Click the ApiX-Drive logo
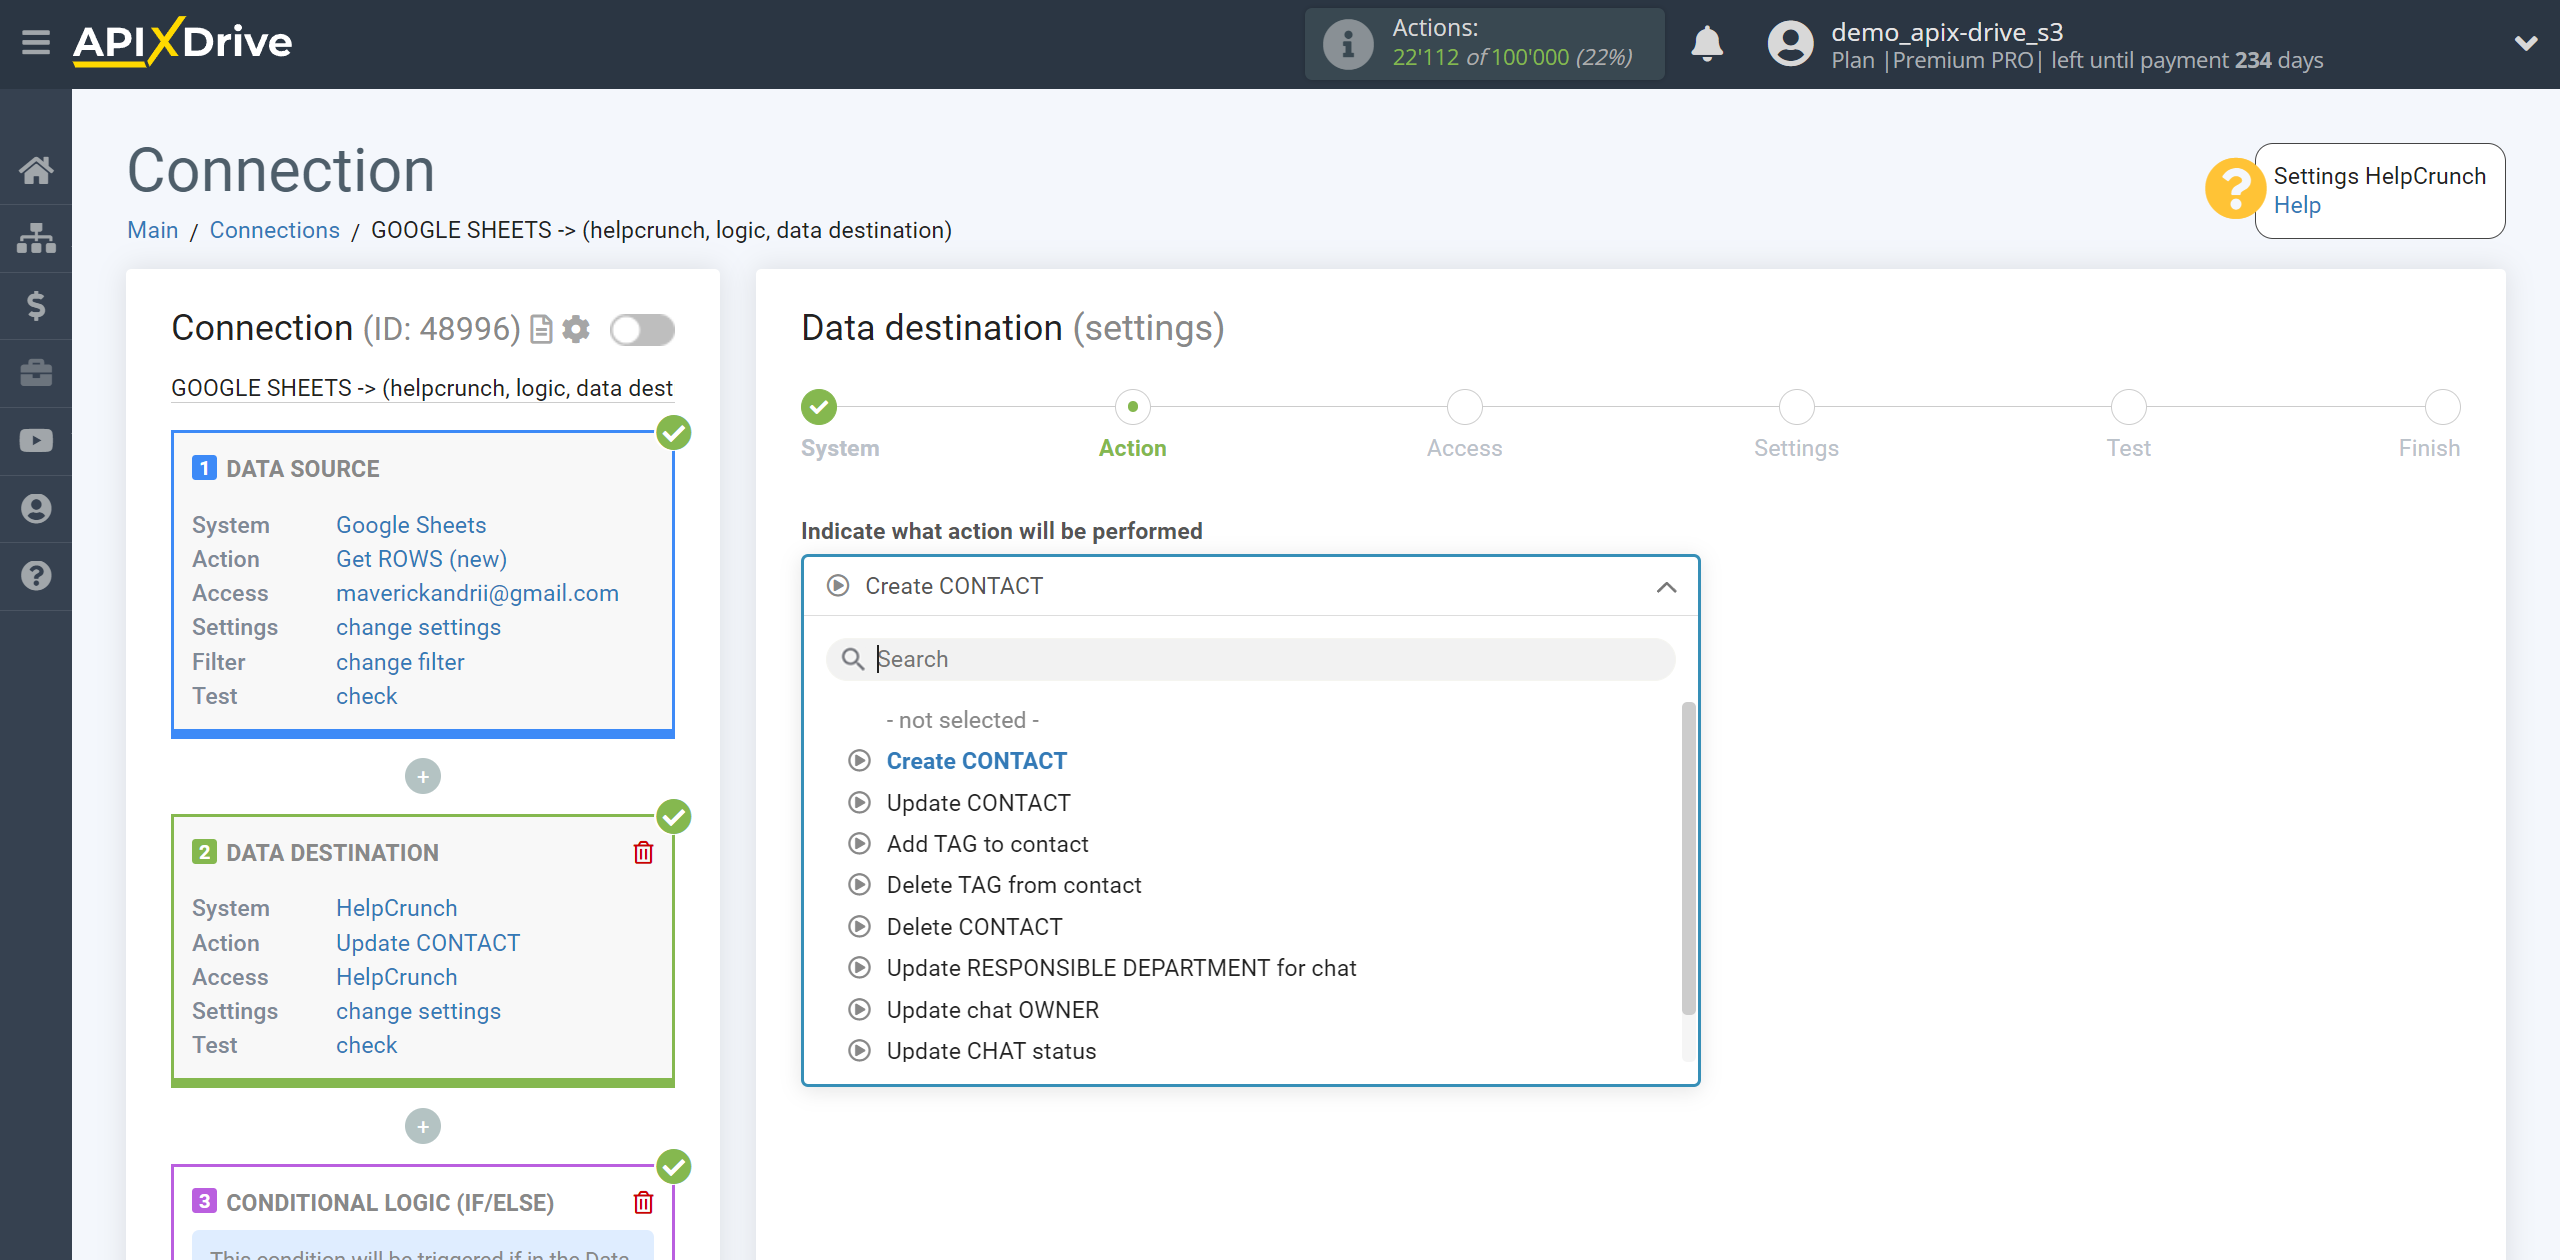 click(183, 42)
